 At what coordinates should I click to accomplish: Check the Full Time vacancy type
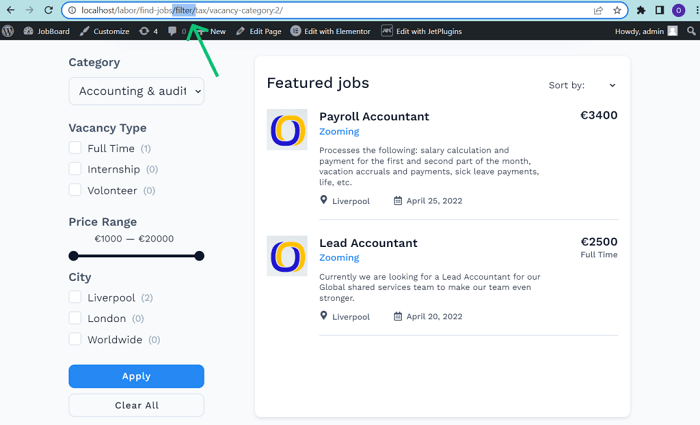pyautogui.click(x=75, y=148)
